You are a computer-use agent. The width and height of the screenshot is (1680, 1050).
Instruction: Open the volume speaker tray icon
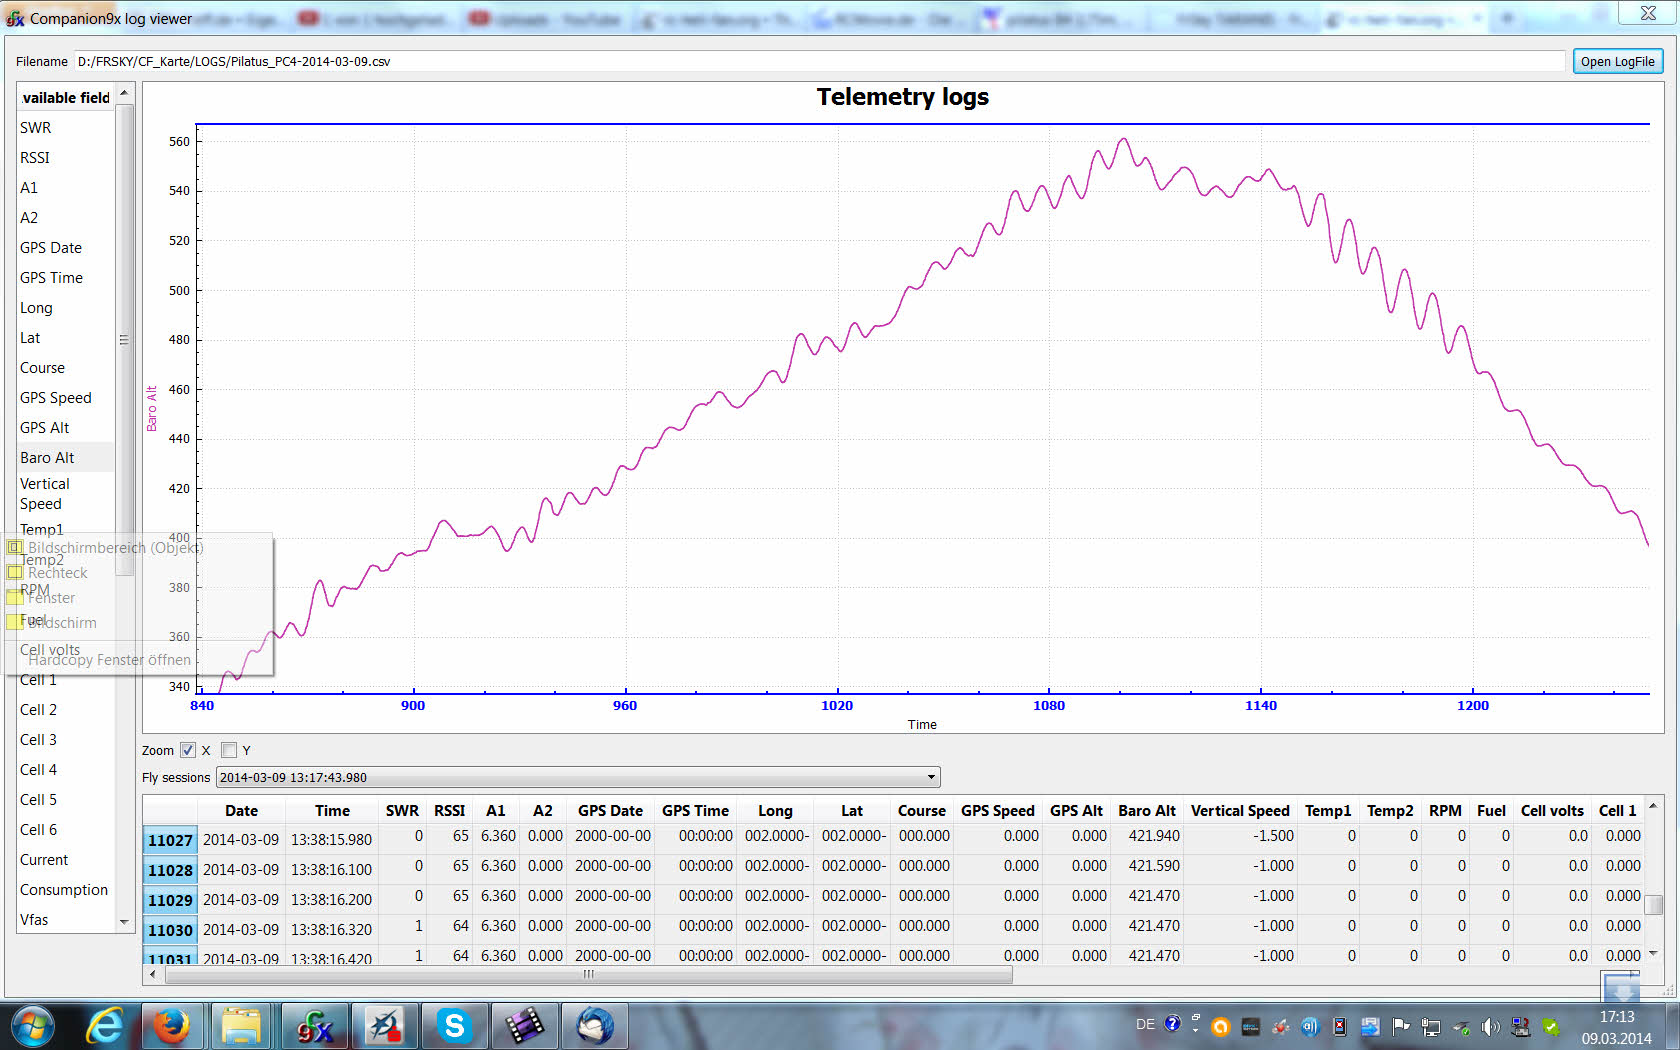coord(1490,1027)
